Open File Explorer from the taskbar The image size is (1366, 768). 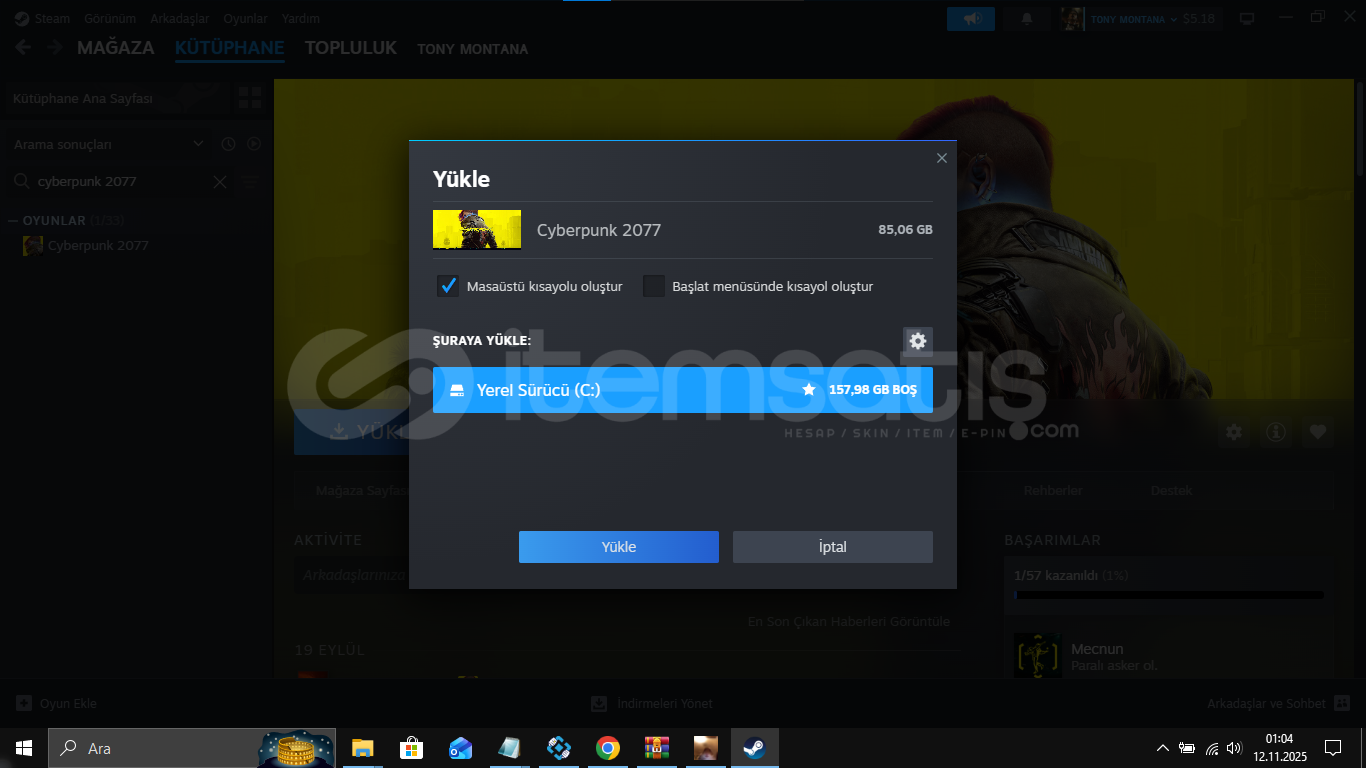362,748
